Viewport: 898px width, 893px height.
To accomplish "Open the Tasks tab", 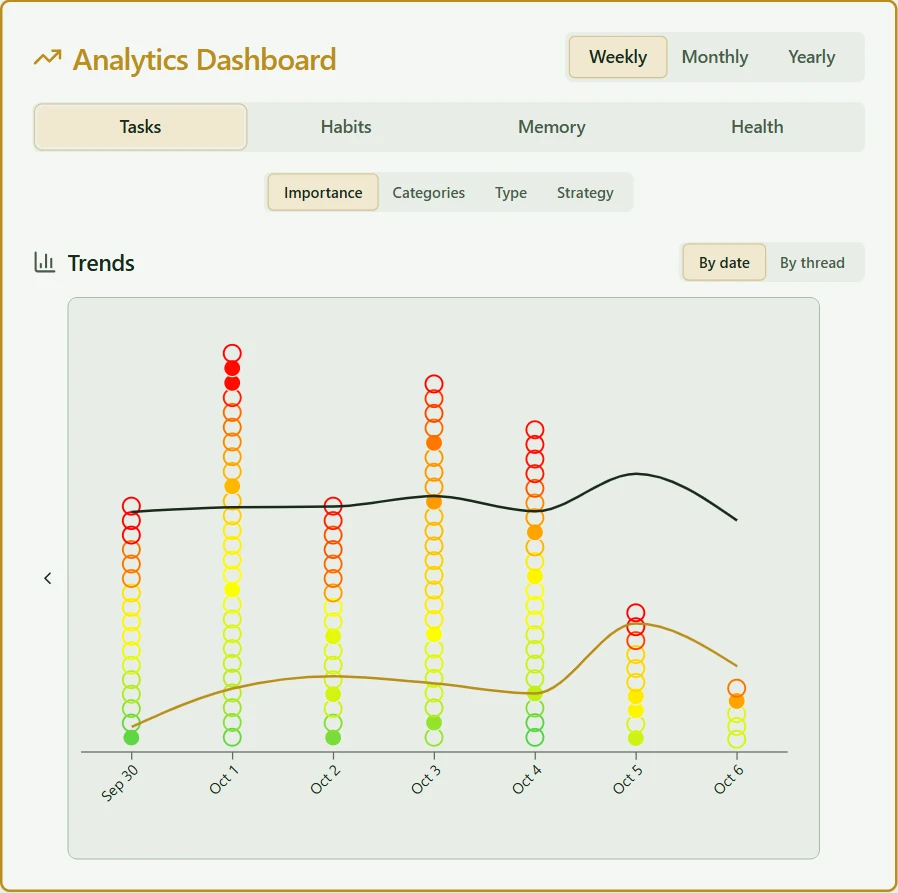I will (140, 127).
